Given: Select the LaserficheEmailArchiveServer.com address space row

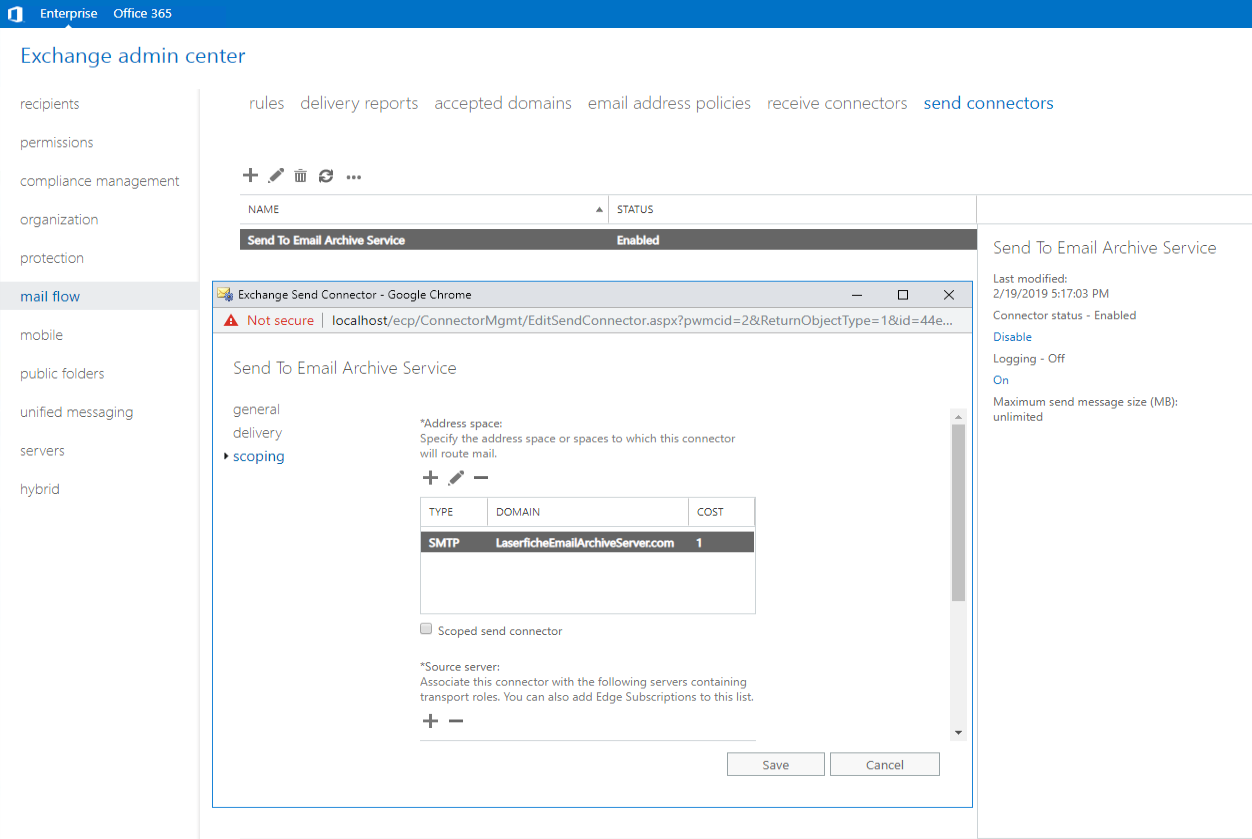Looking at the screenshot, I should 587,542.
